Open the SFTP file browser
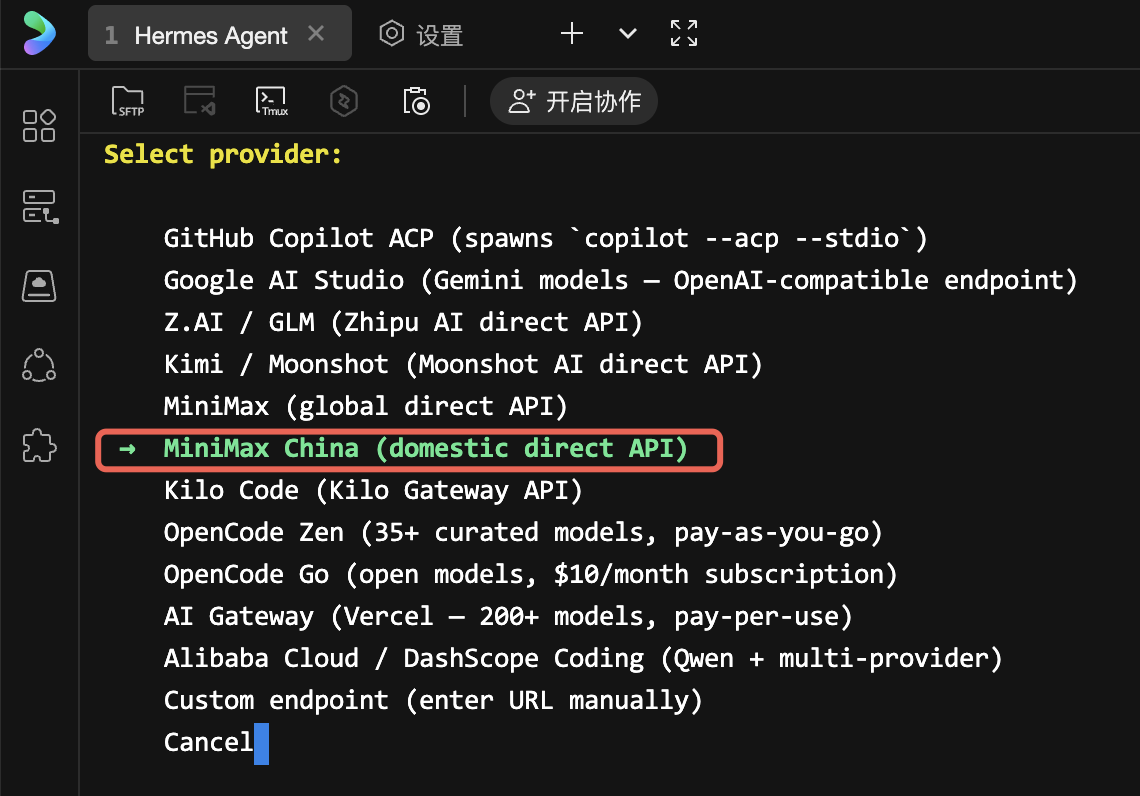Screen dimensions: 1140x796 coord(128,100)
